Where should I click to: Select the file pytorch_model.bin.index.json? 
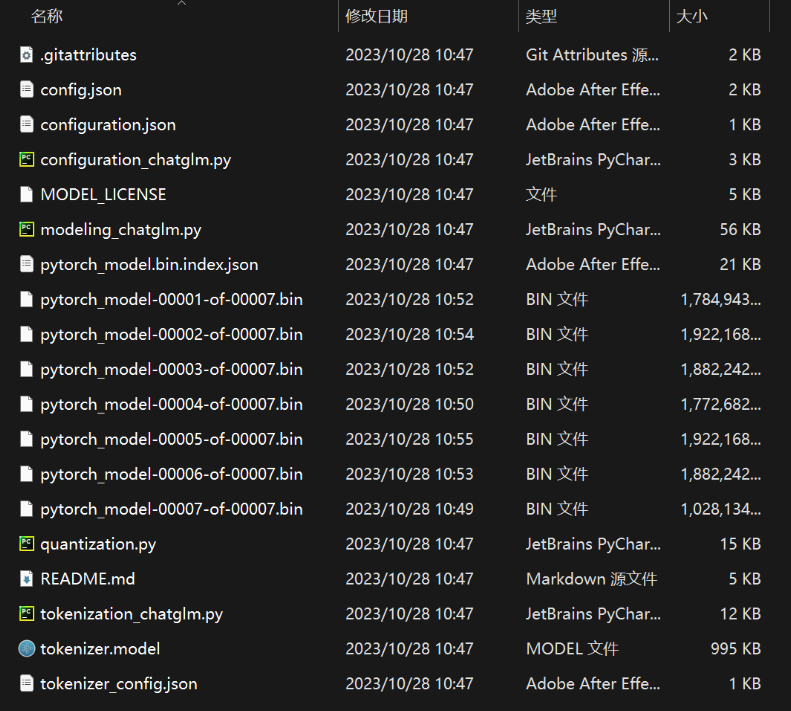point(149,264)
